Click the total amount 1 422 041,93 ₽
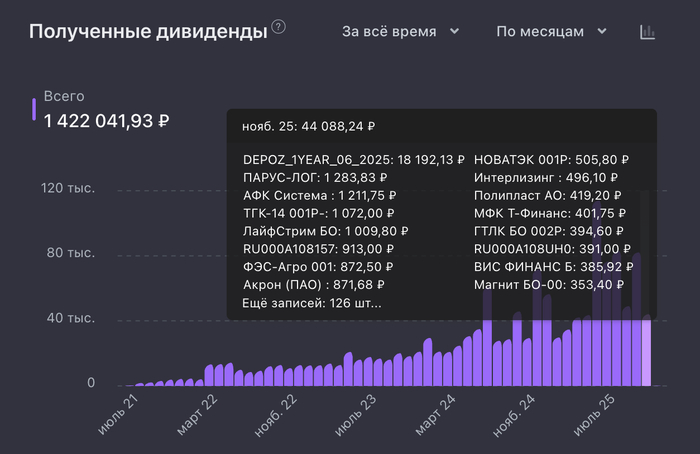The image size is (700, 454). pos(106,121)
